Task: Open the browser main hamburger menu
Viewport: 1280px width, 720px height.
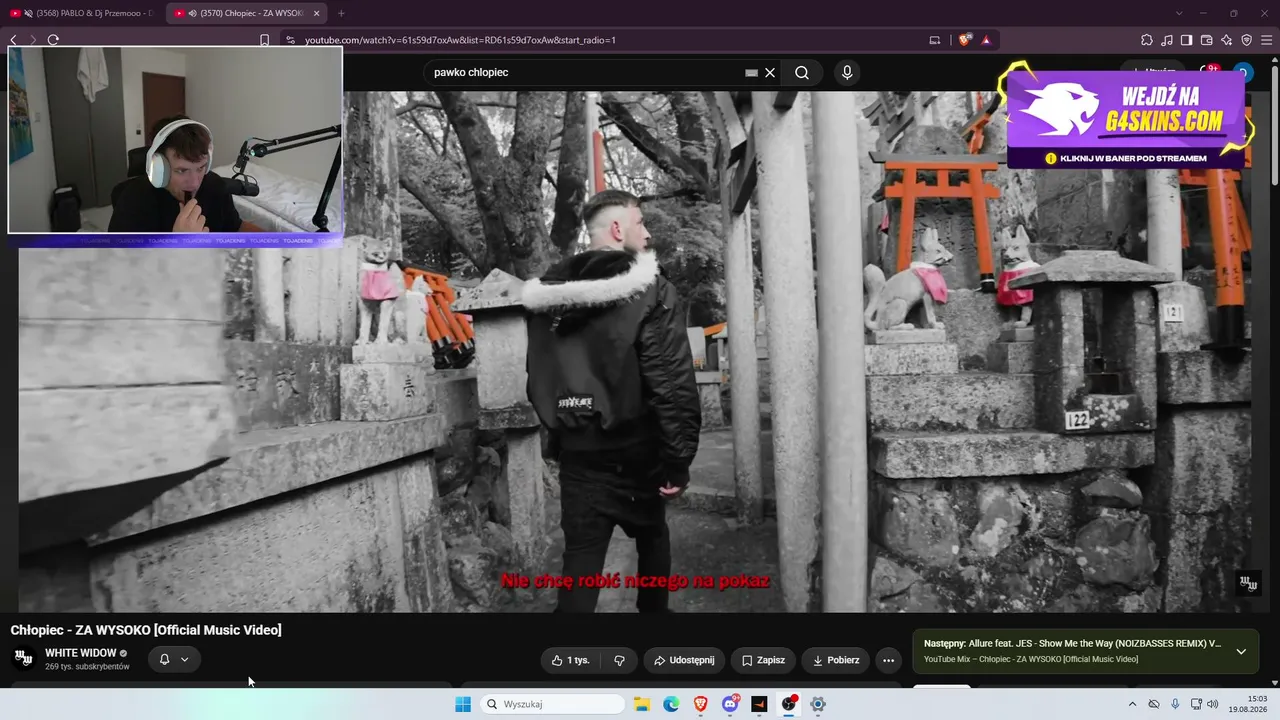Action: pyautogui.click(x=1267, y=40)
